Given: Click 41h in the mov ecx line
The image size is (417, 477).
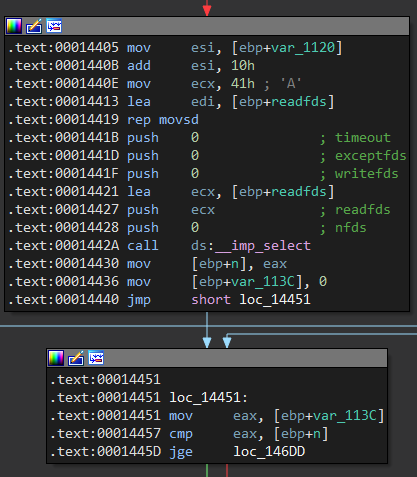Looking at the screenshot, I should [243, 84].
